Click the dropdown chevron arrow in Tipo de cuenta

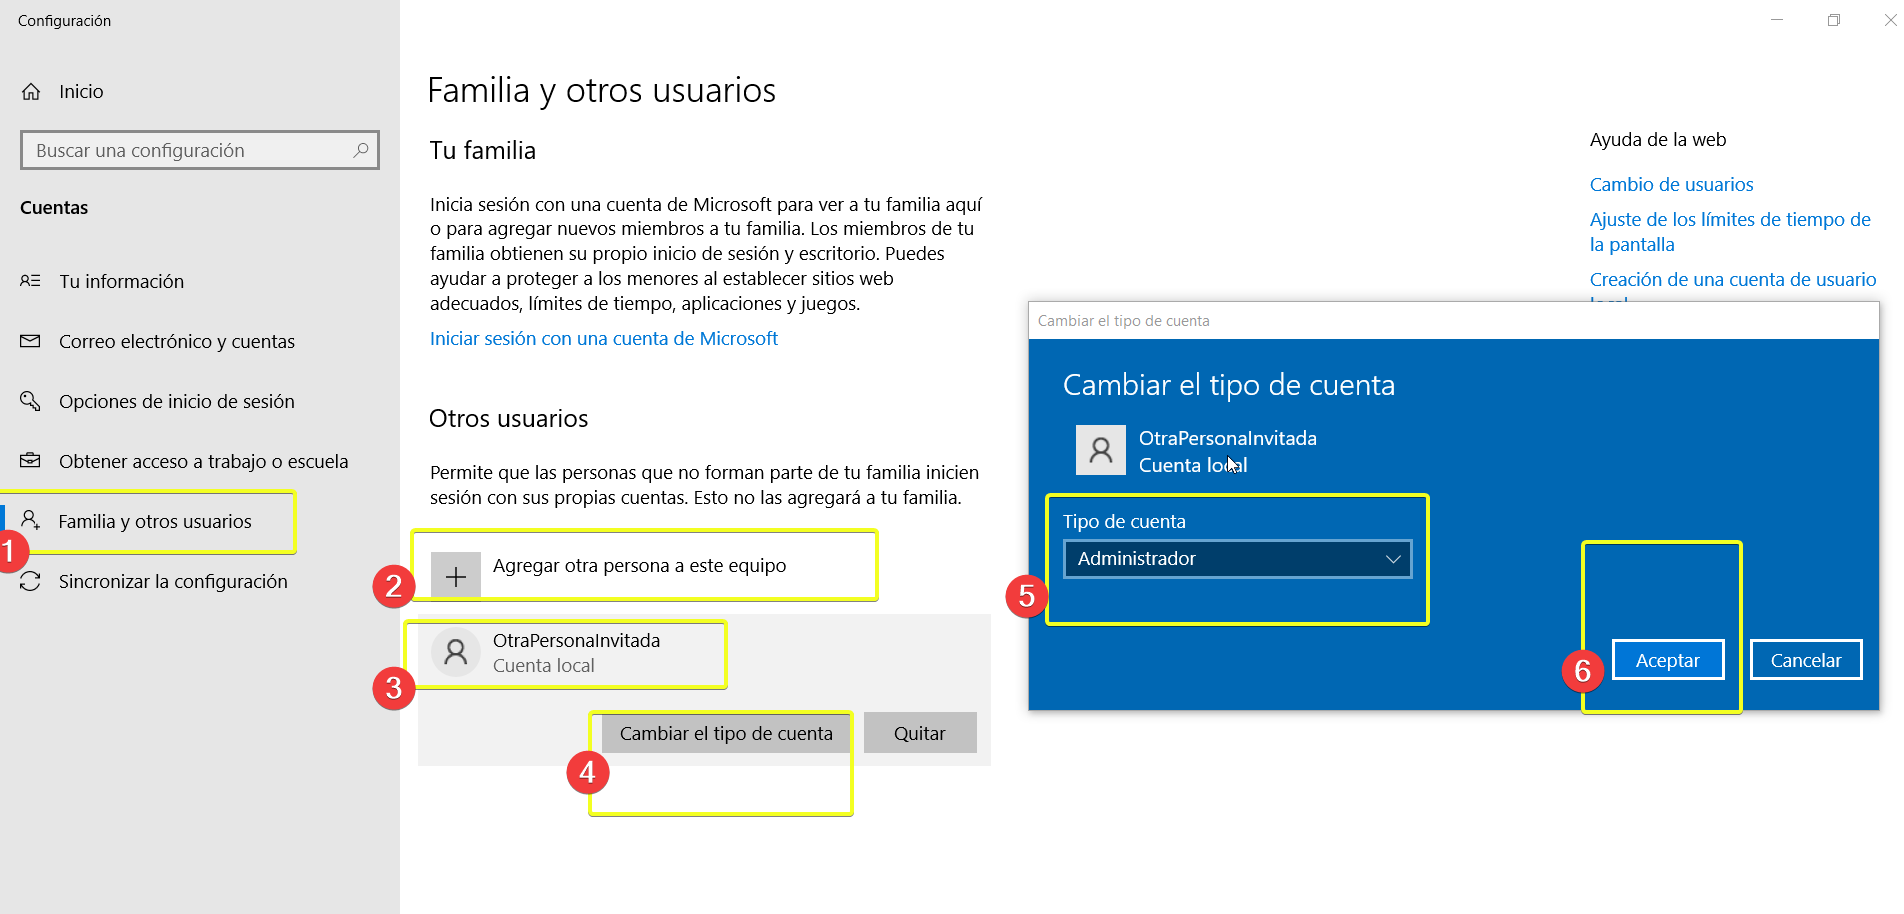[1393, 559]
